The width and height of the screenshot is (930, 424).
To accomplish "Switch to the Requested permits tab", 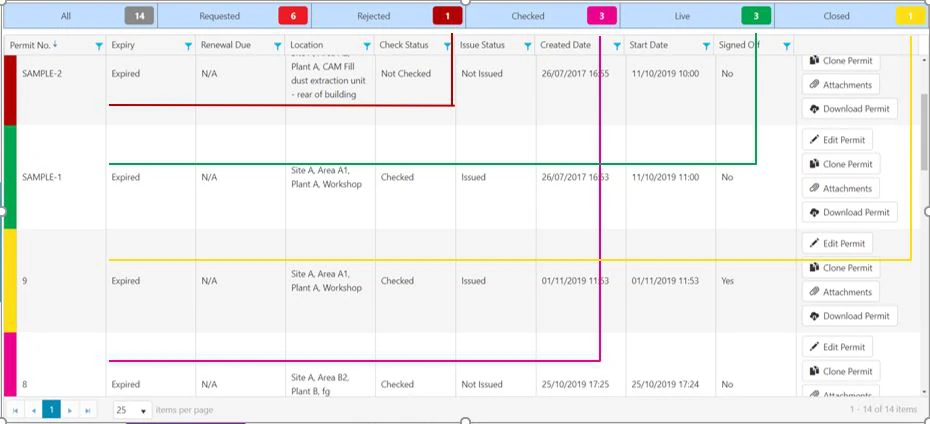I will tap(234, 16).
